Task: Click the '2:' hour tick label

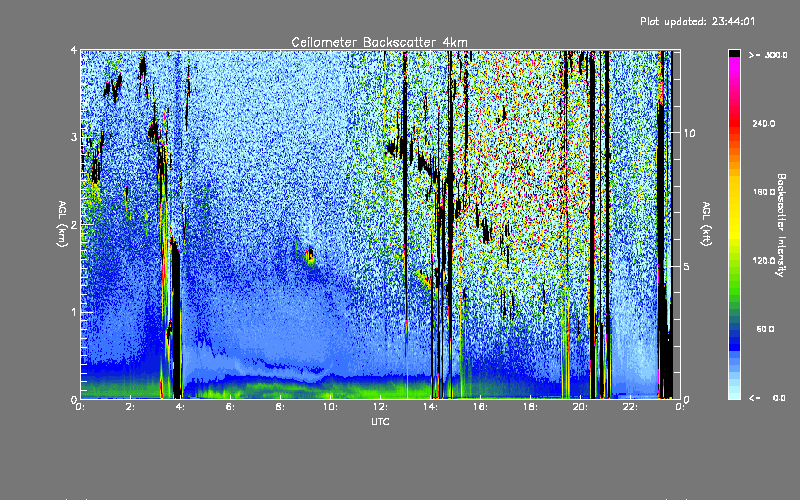Action: [x=131, y=407]
